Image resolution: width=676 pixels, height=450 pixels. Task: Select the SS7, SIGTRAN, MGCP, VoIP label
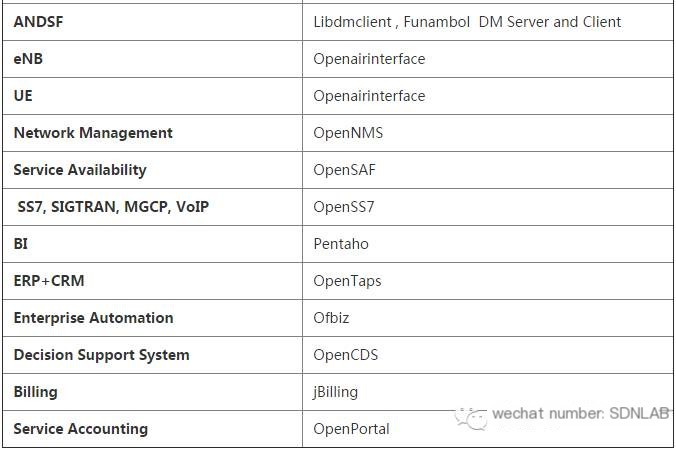click(x=113, y=207)
